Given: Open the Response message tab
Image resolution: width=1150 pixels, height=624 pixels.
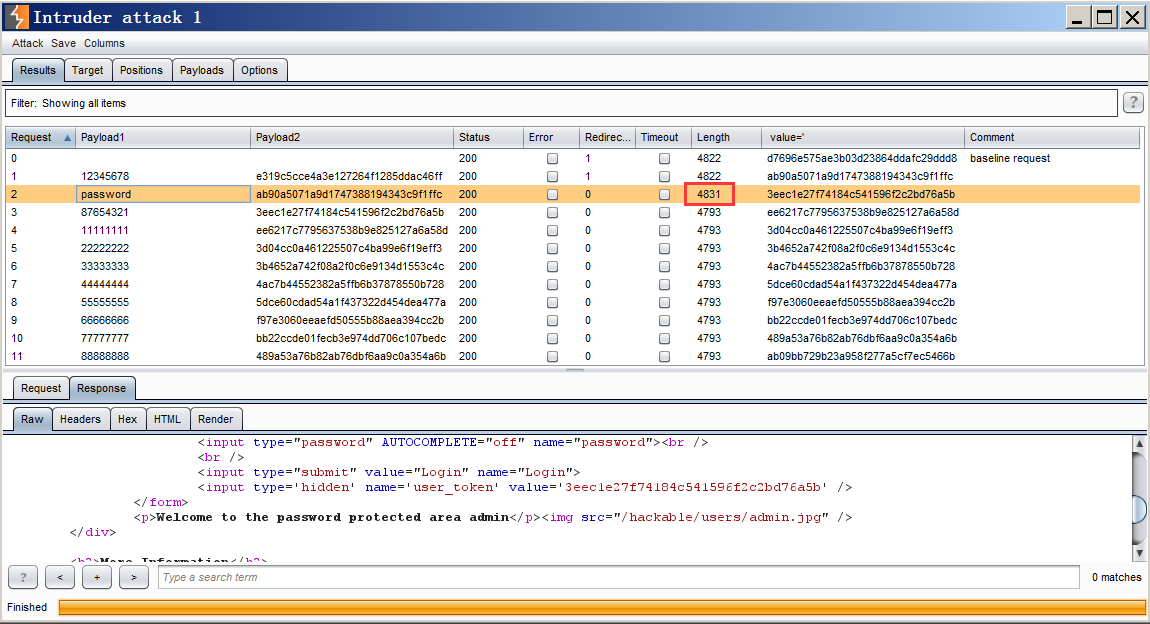Looking at the screenshot, I should point(101,389).
